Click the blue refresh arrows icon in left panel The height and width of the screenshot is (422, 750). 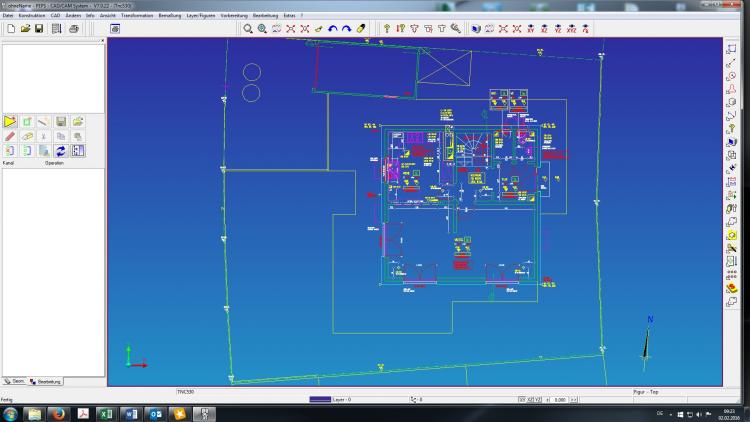point(60,151)
